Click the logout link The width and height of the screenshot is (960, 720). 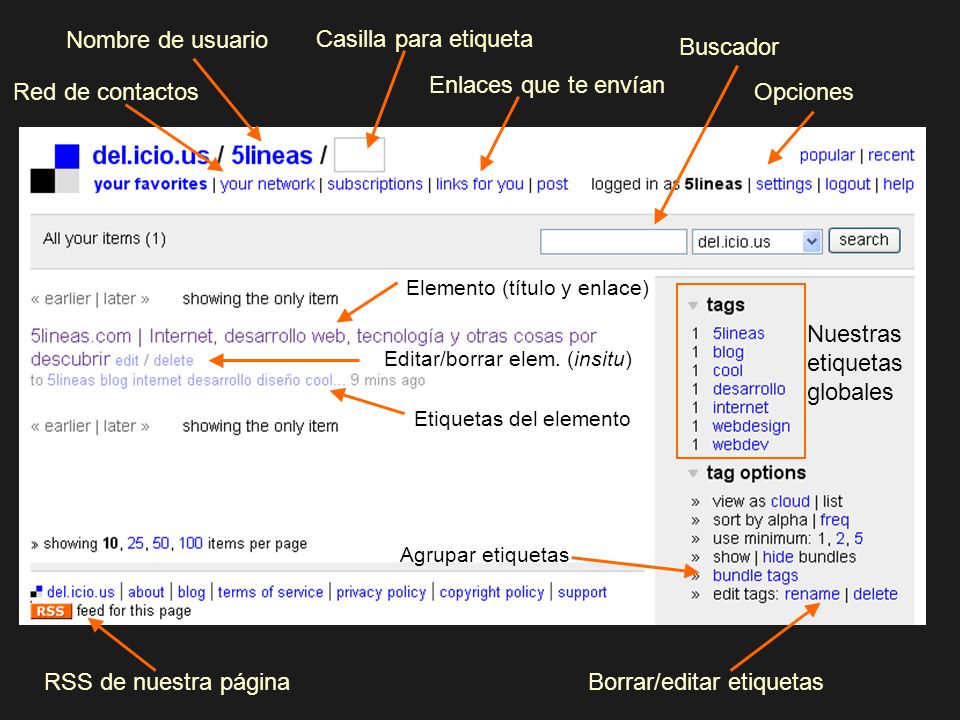[x=847, y=184]
